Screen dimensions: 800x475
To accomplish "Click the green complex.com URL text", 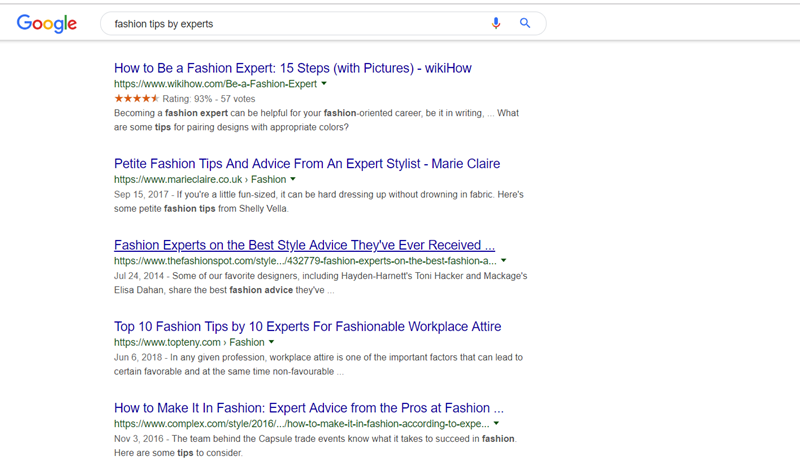I will point(300,424).
